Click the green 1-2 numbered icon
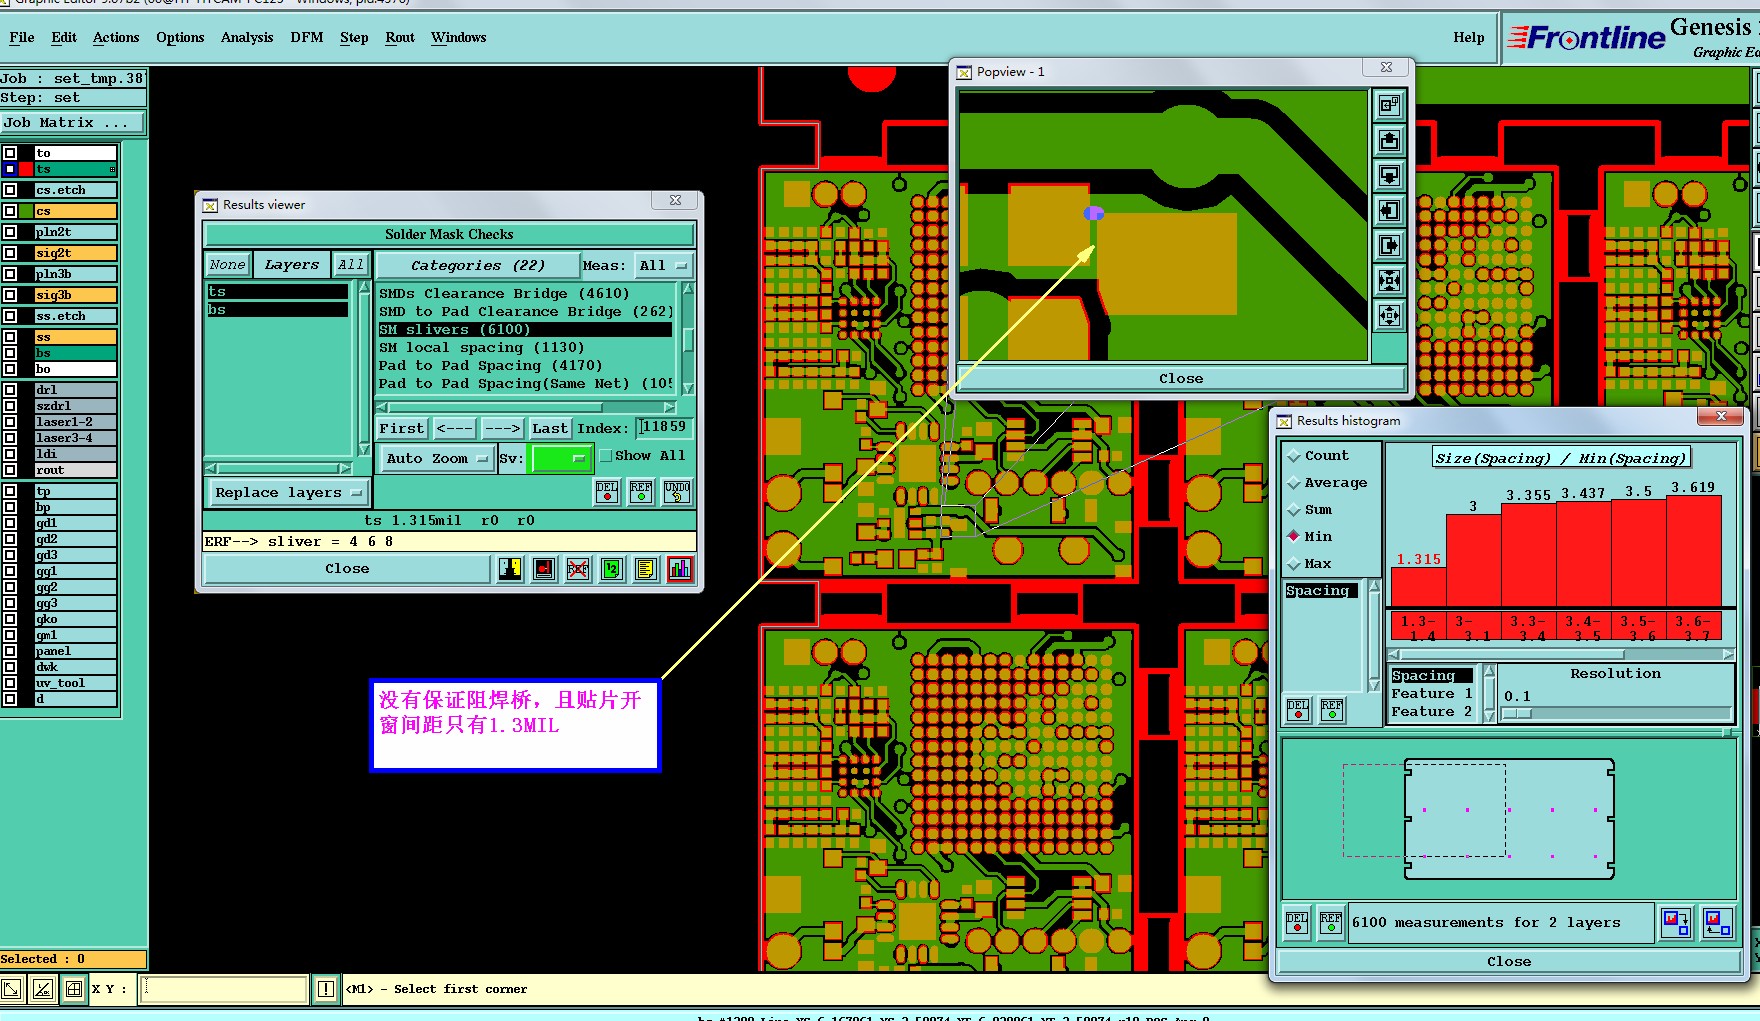This screenshot has height=1021, width=1760. 612,569
